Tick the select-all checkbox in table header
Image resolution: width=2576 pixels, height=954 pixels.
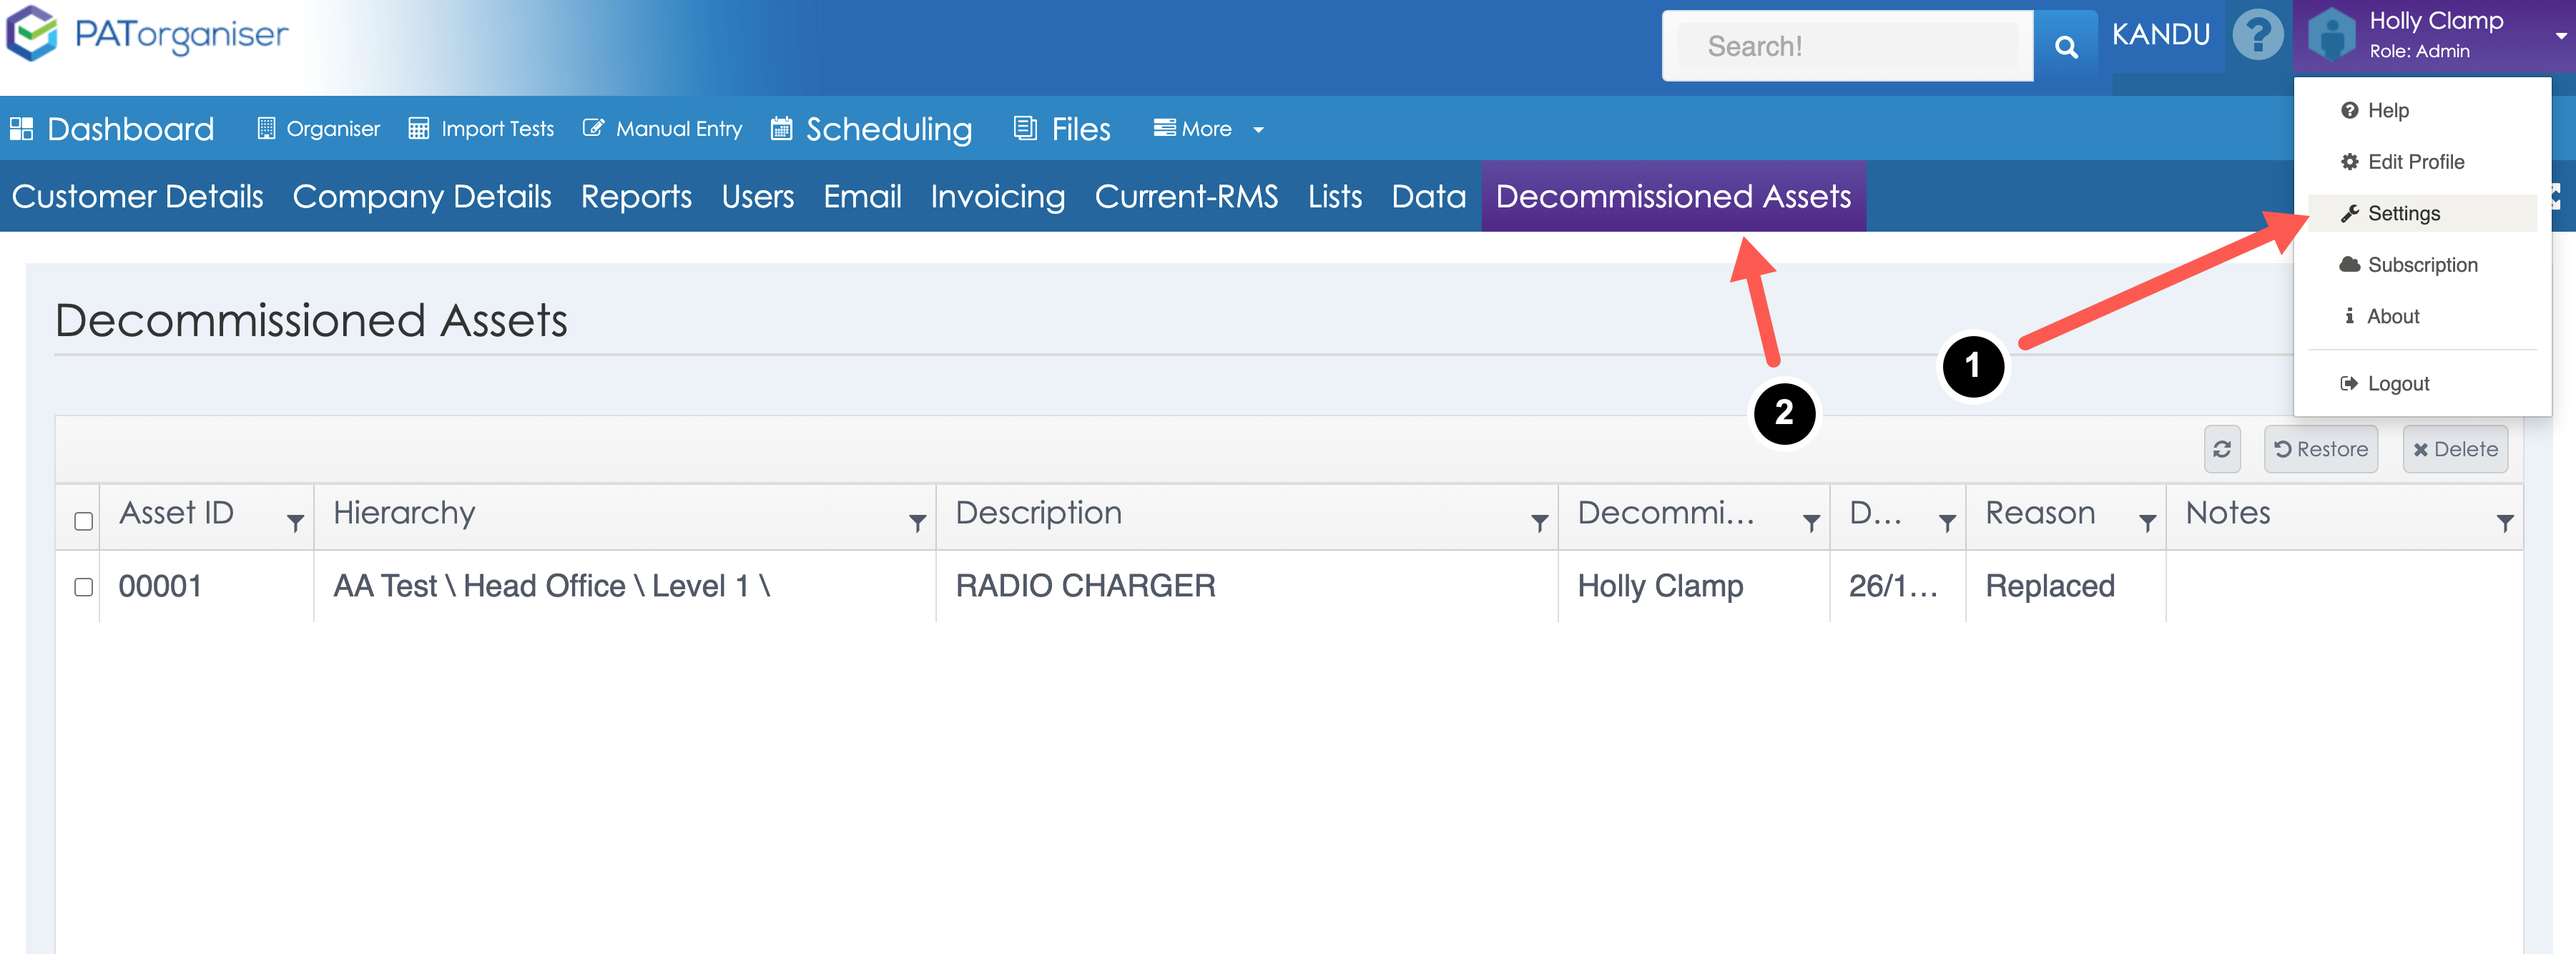click(x=84, y=521)
